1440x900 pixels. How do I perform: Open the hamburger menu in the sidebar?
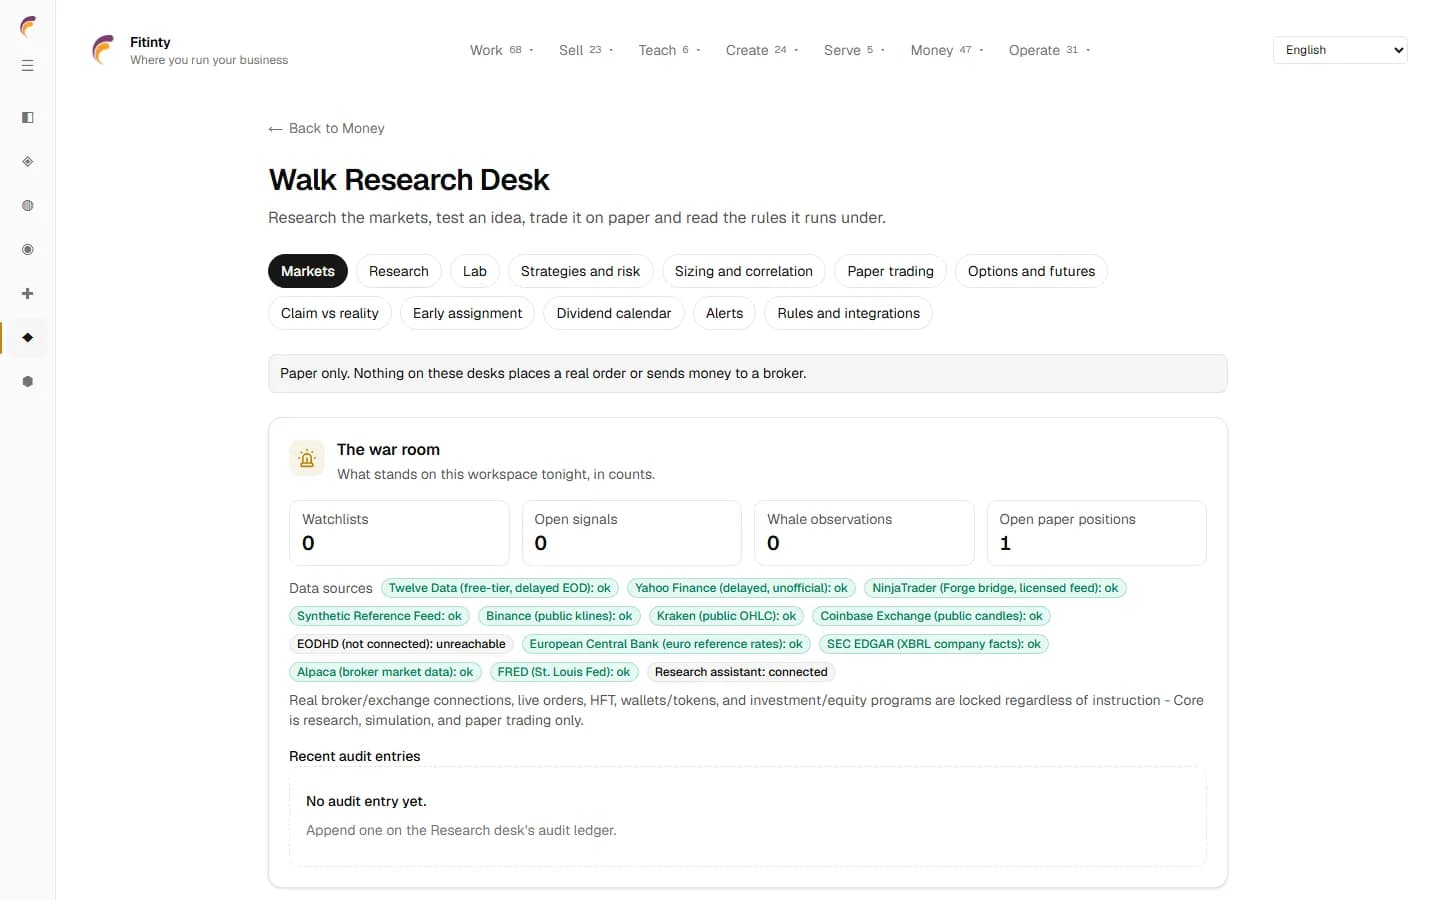(x=28, y=66)
